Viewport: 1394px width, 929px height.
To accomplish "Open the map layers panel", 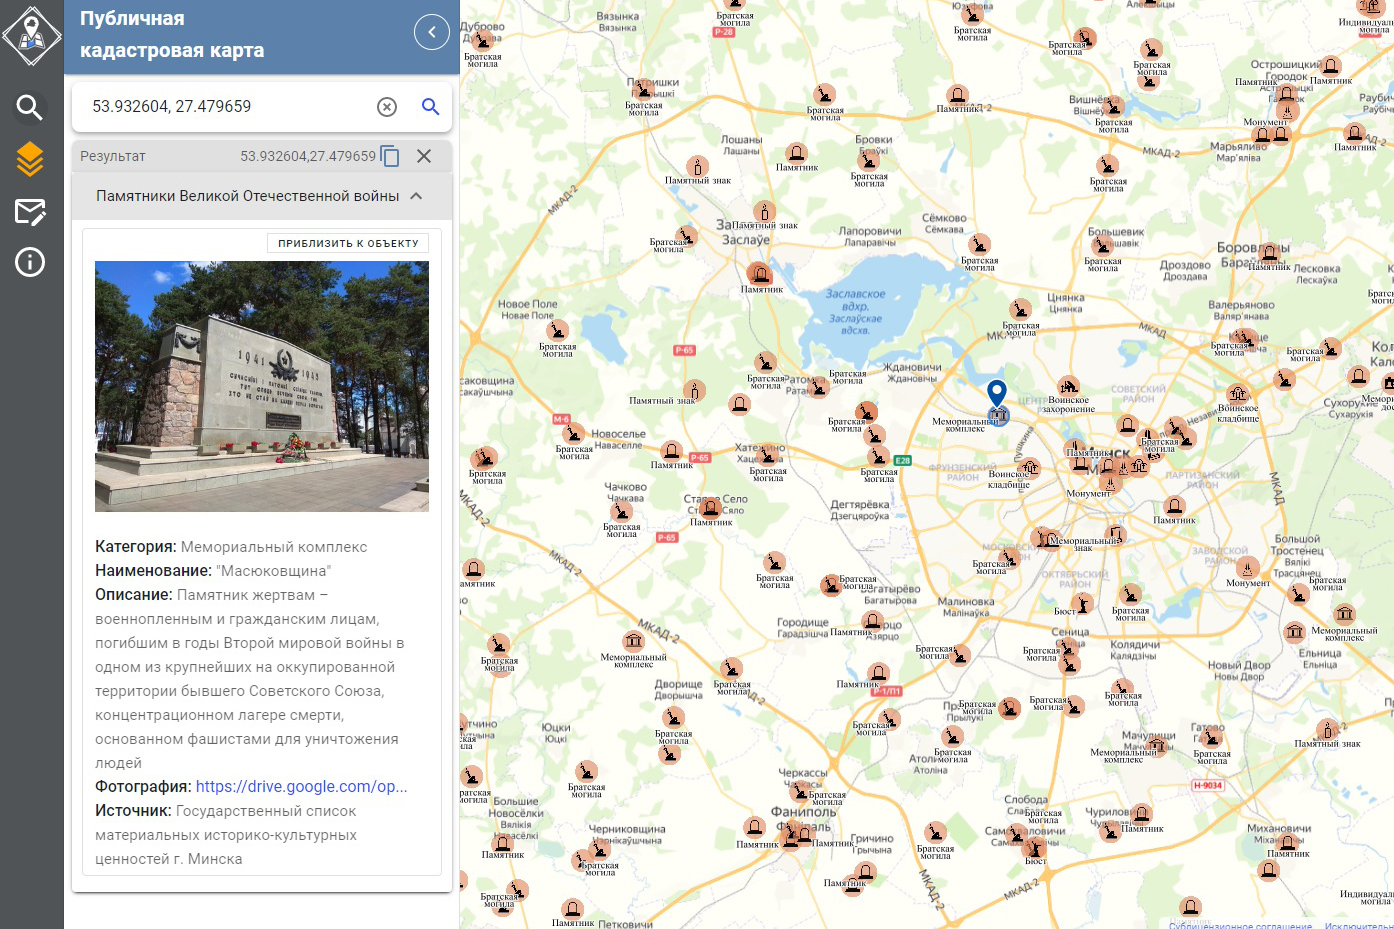I will [x=30, y=159].
